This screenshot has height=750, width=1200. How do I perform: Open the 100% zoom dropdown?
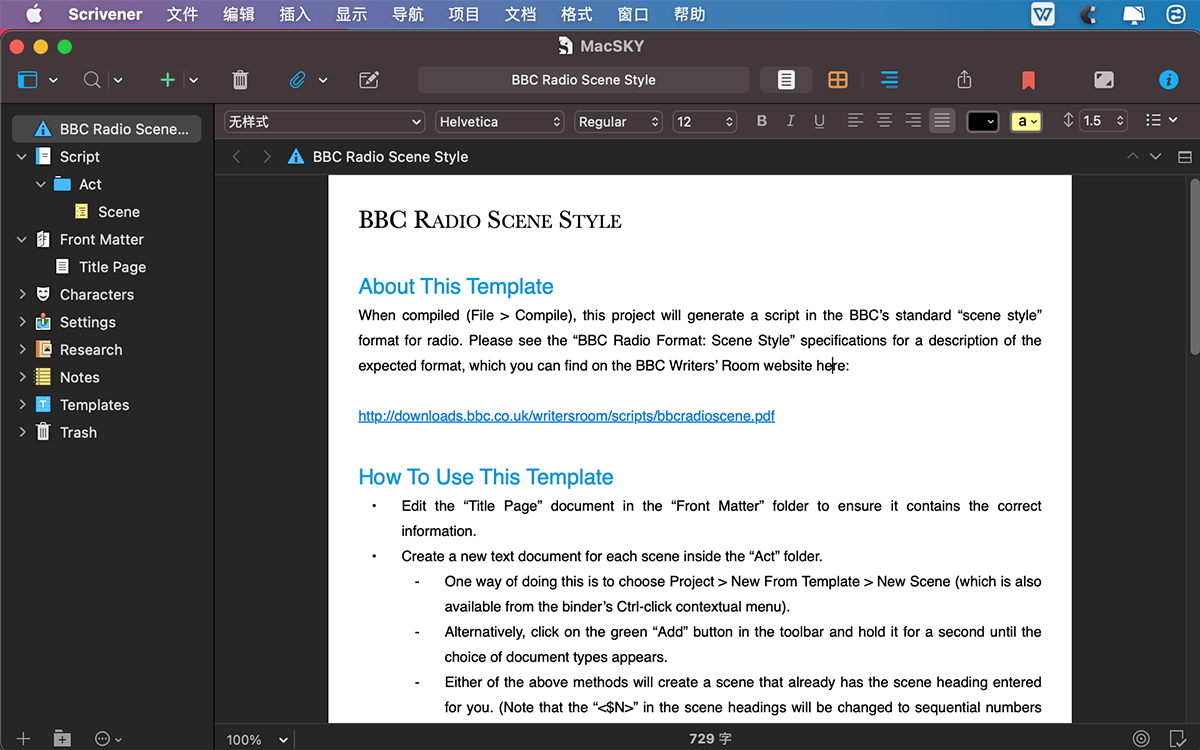[257, 739]
